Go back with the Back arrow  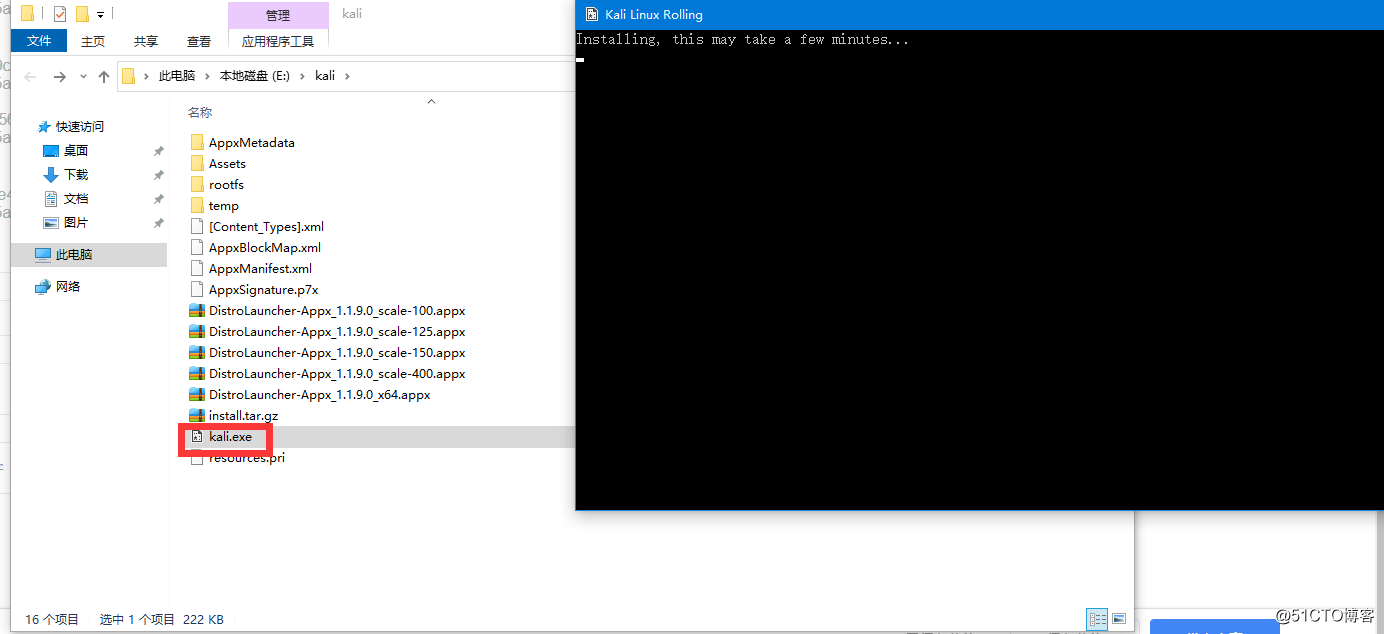(31, 77)
